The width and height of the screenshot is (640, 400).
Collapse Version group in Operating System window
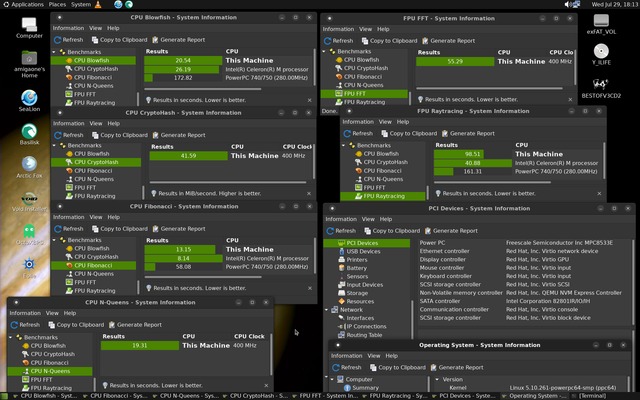tap(437, 379)
